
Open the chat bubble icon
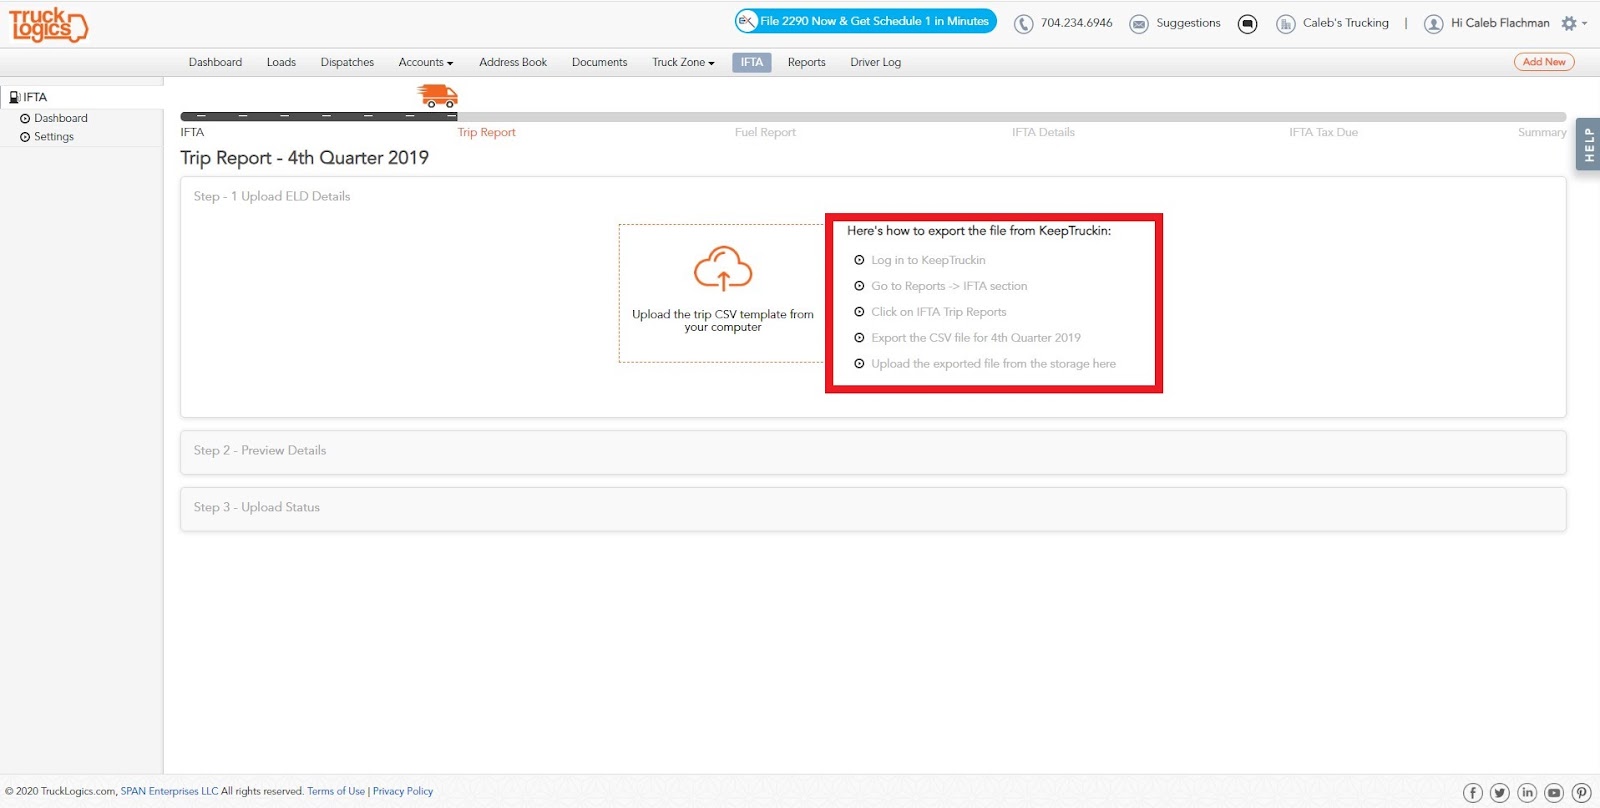pos(1247,24)
